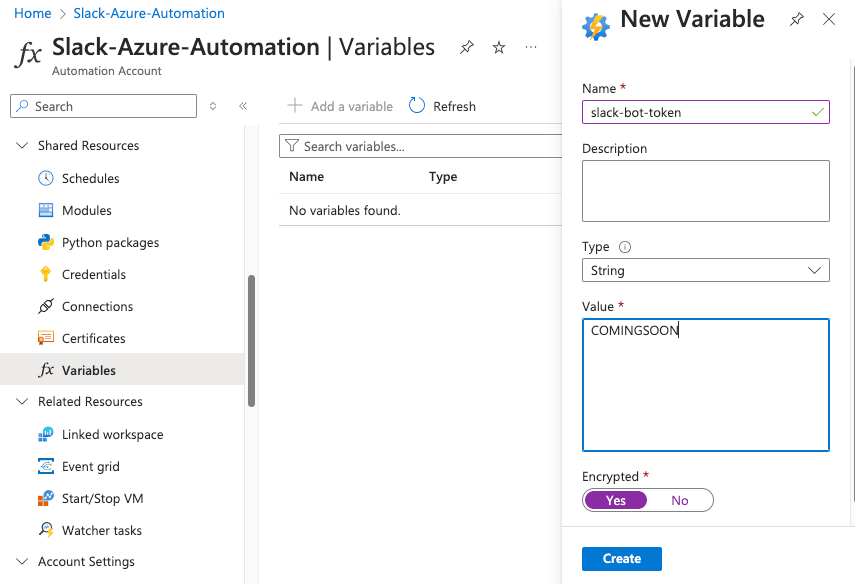855x584 pixels.
Task: Open the Type String dropdown
Action: (x=706, y=270)
